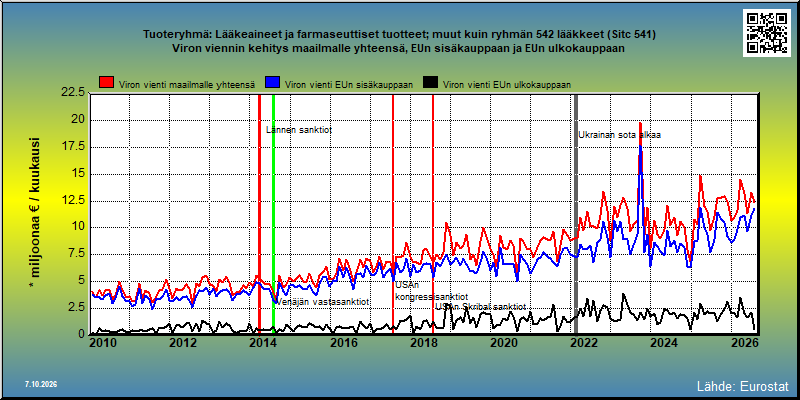Click the 'USAn Skribal sanktiot' annotation
This screenshot has width=800, height=400.
[x=480, y=307]
